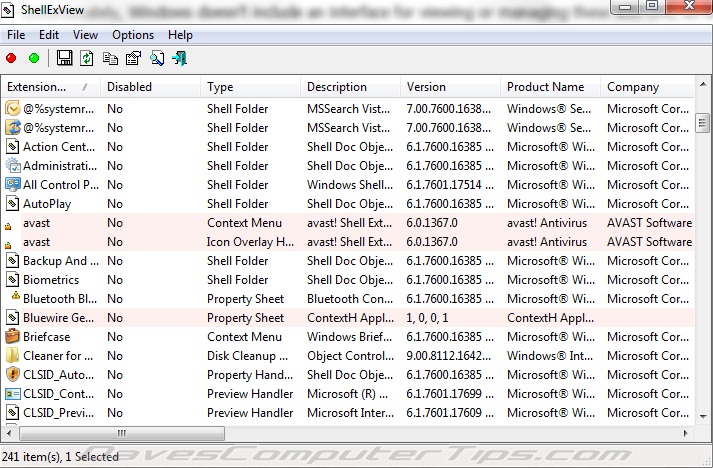Click the Find magnifier toolbar icon
This screenshot has width=713, height=468.
pos(157,58)
